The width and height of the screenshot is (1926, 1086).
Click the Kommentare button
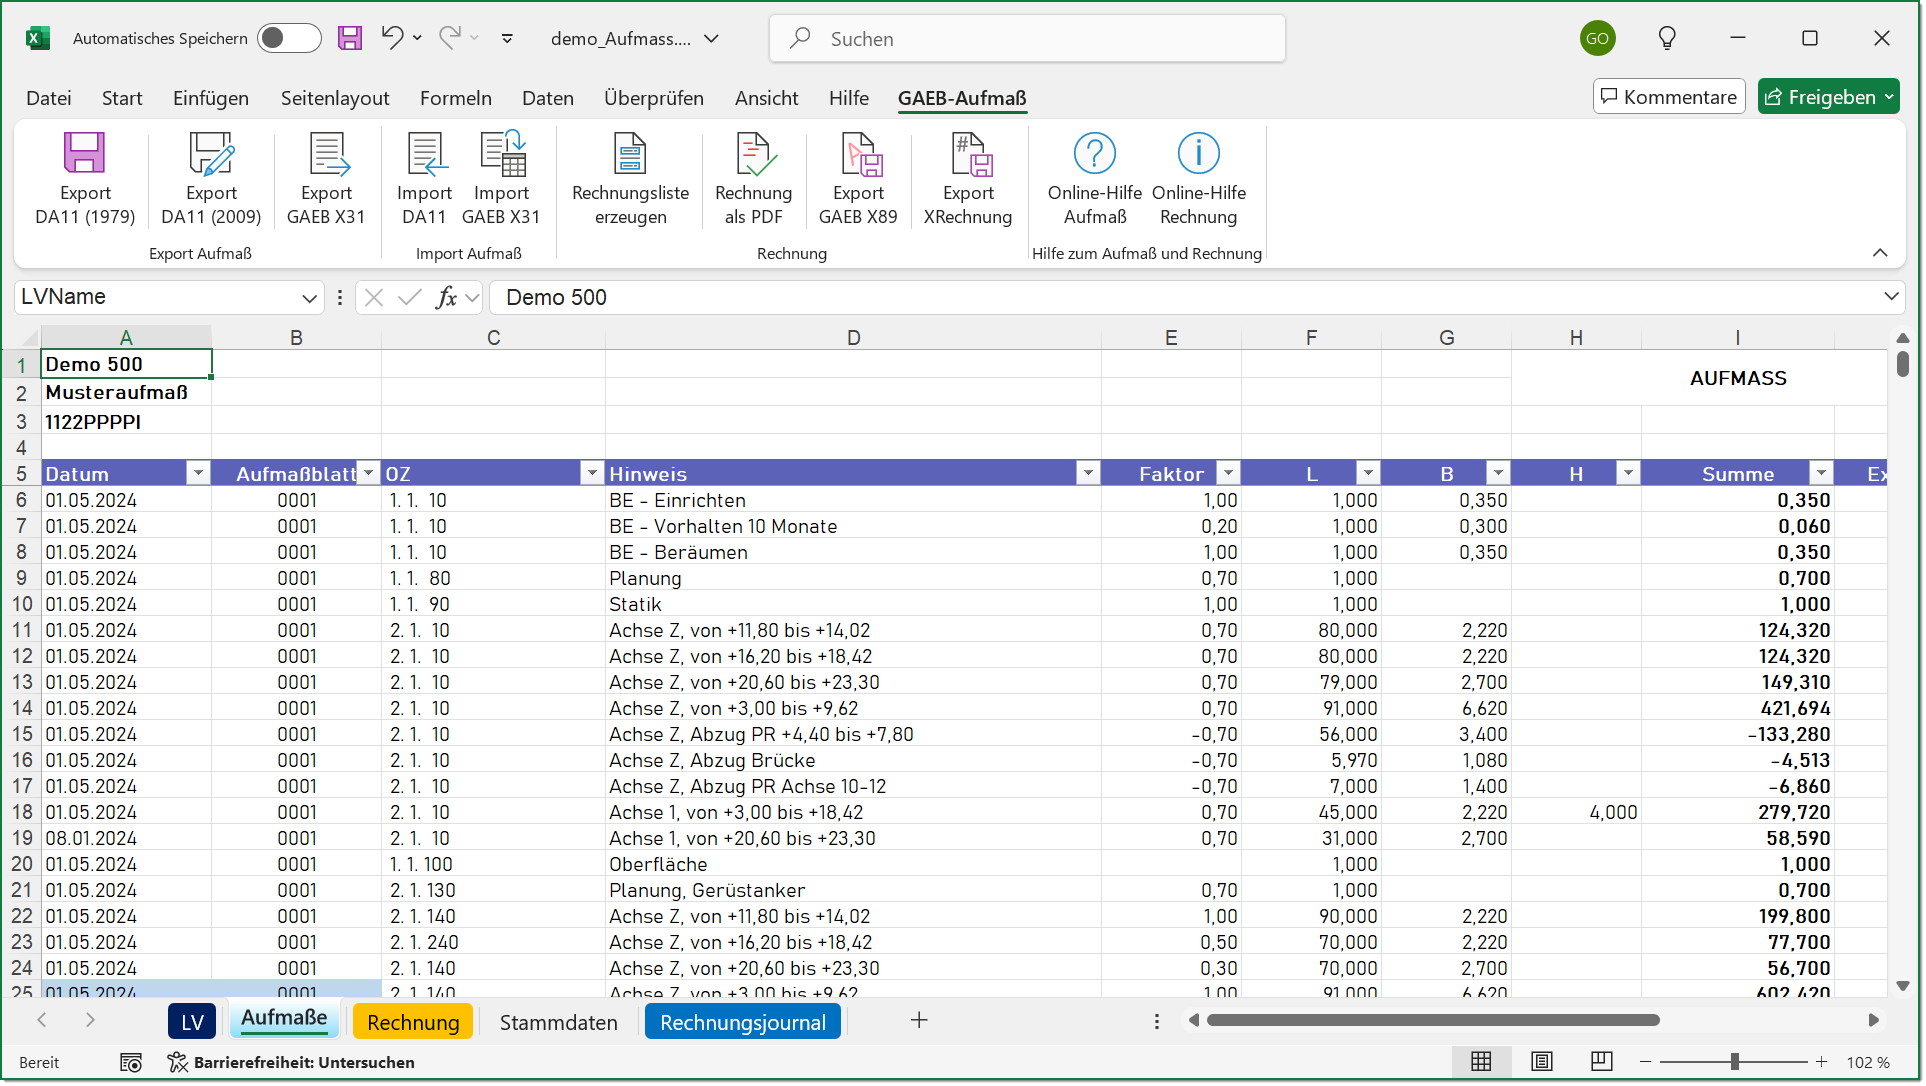(1668, 96)
